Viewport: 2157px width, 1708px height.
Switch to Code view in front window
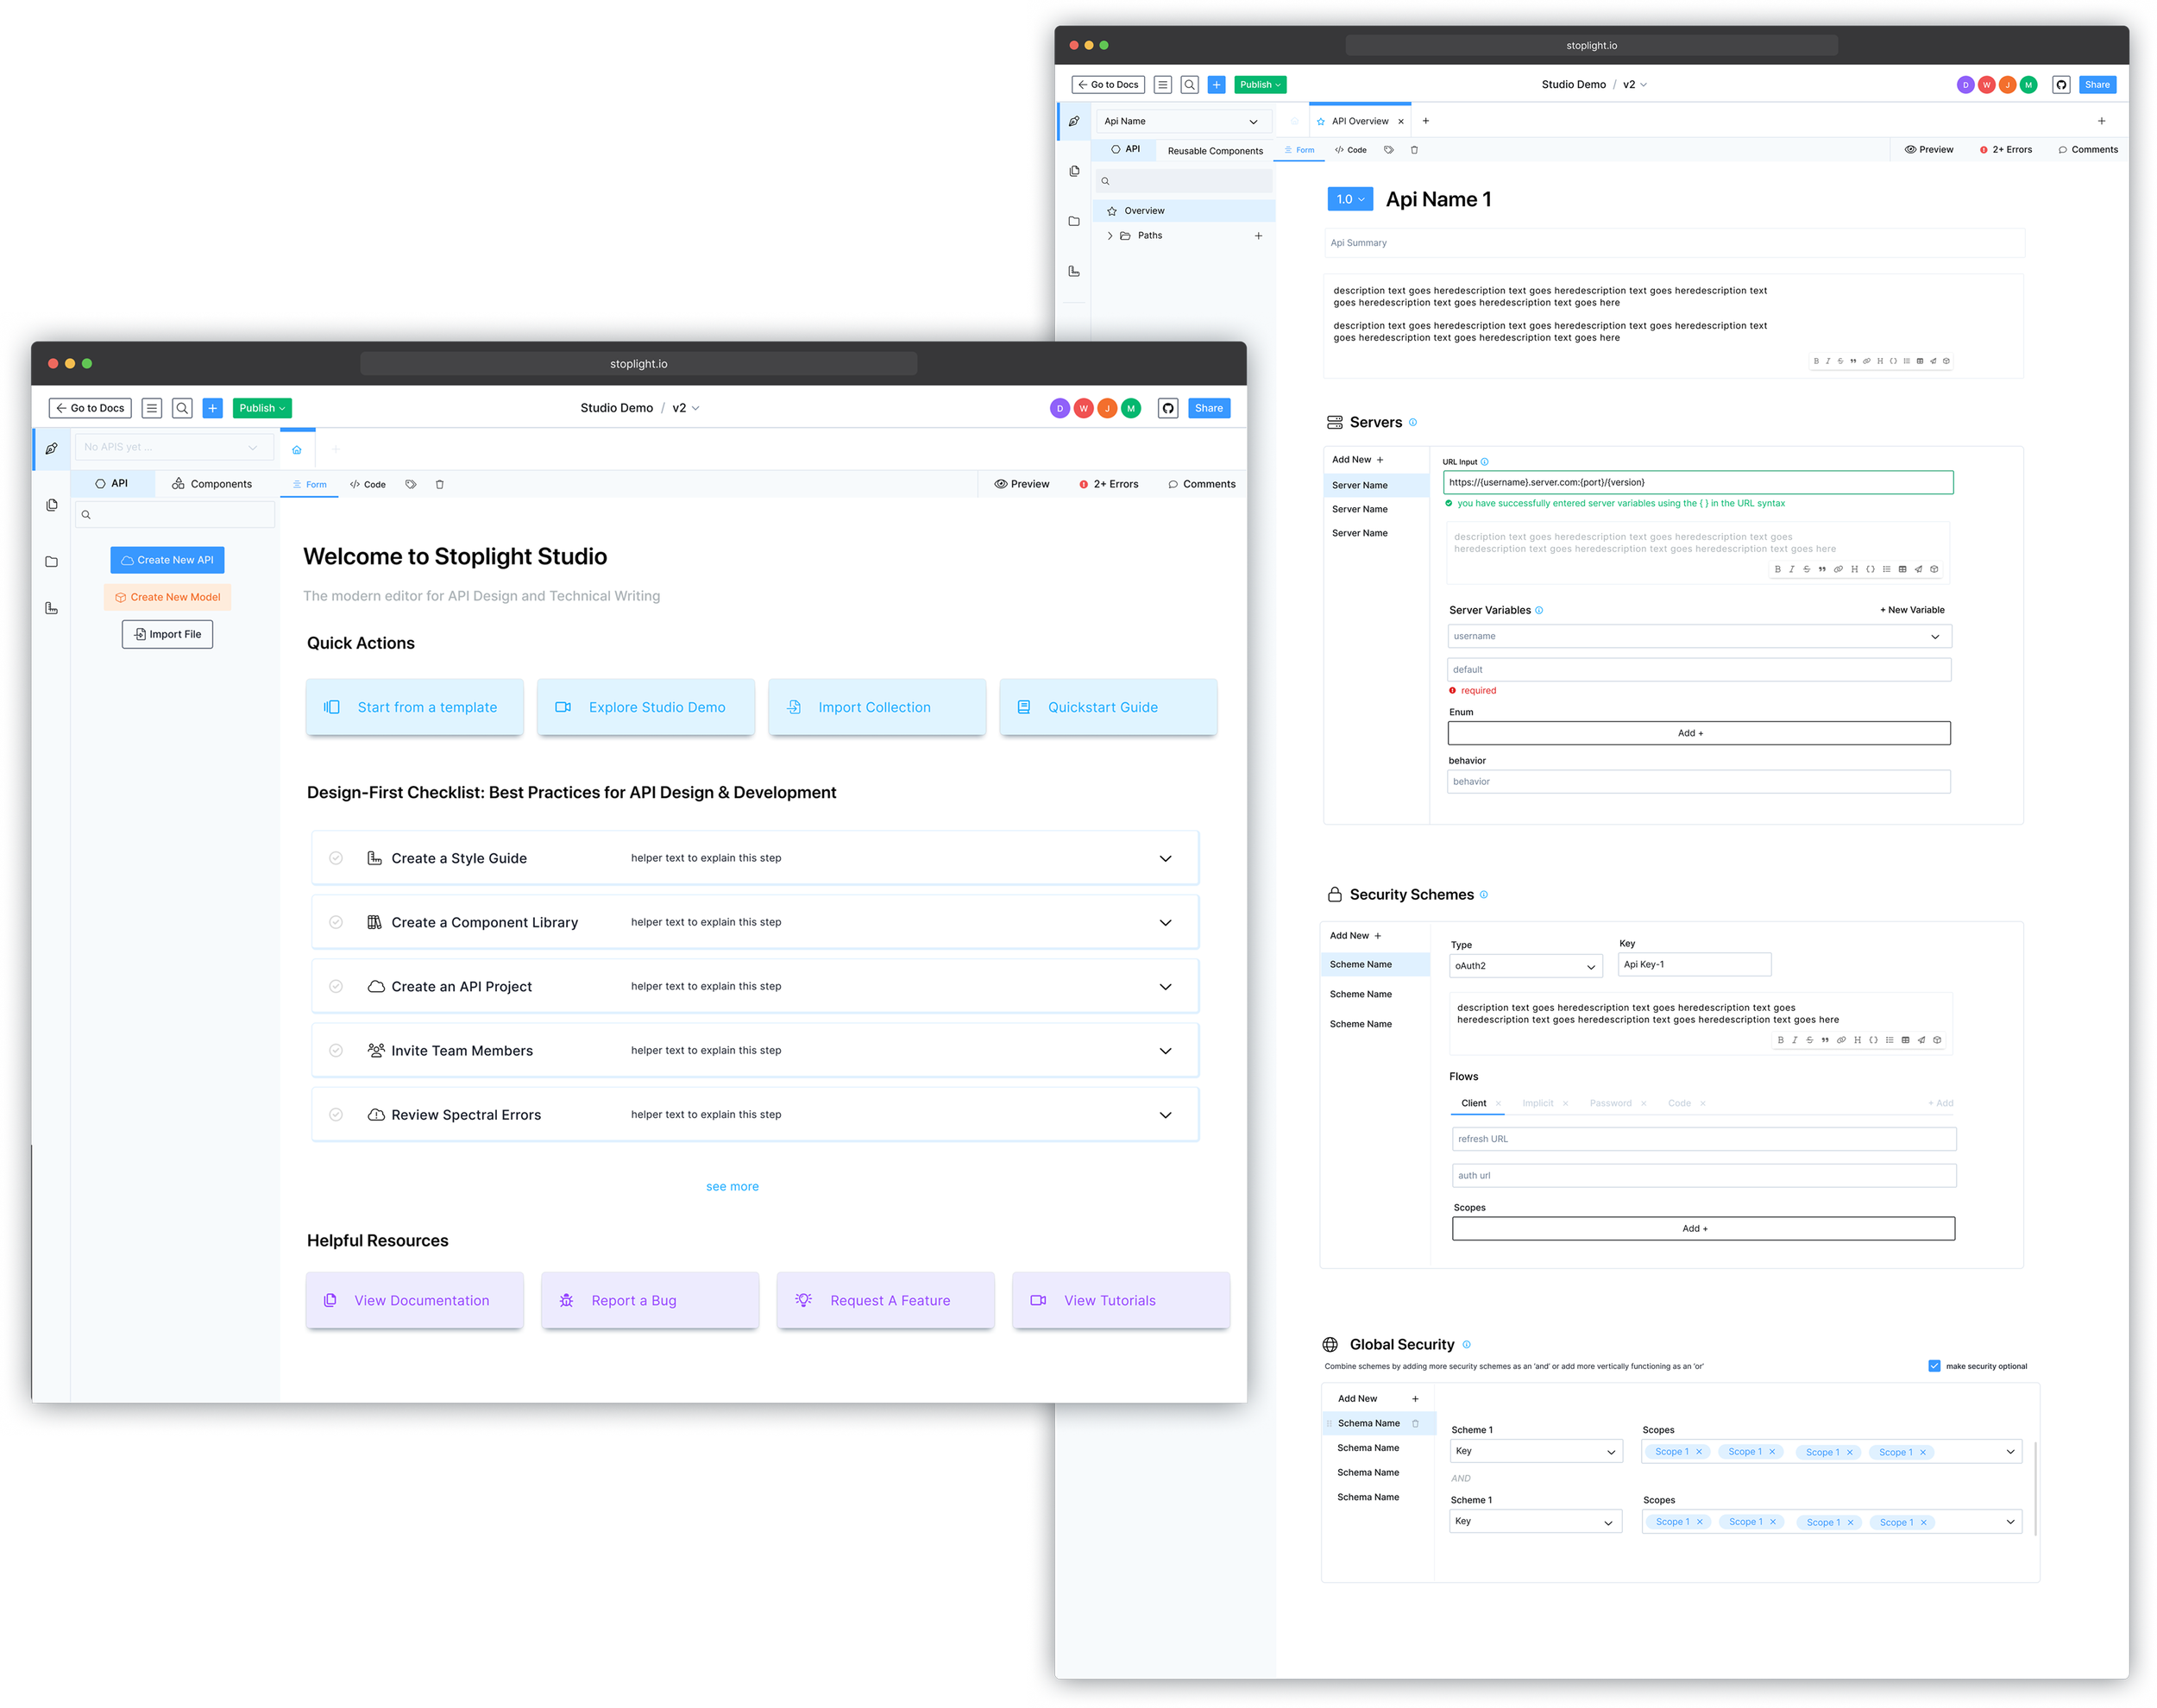368,484
